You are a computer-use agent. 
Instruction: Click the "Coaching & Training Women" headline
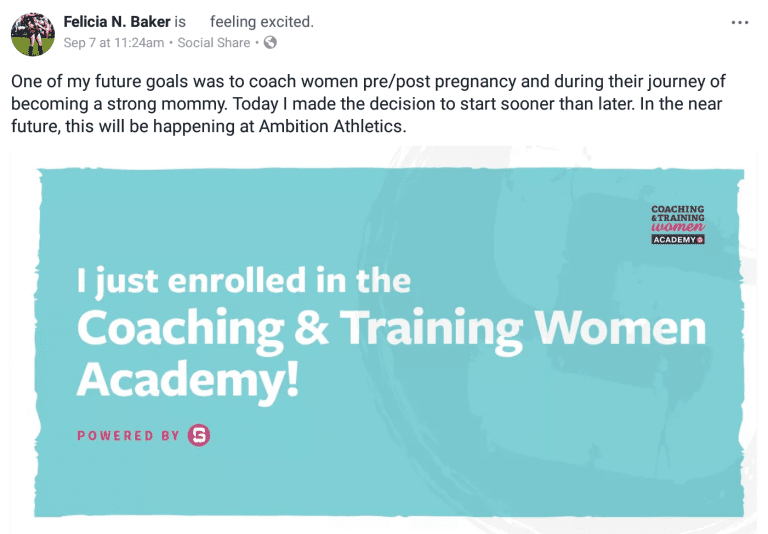[391, 330]
